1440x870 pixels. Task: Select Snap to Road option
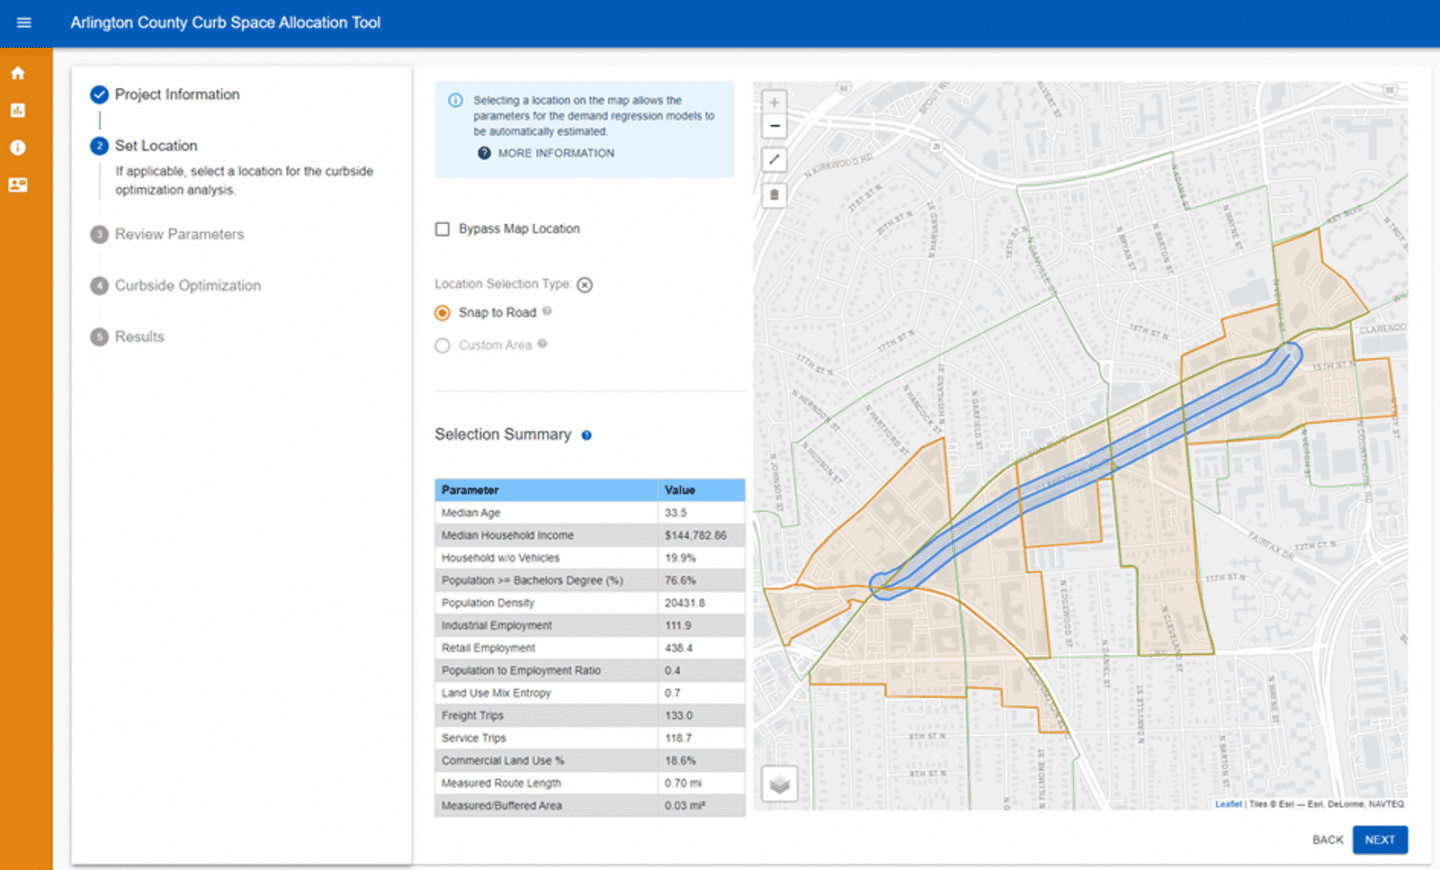click(x=442, y=312)
